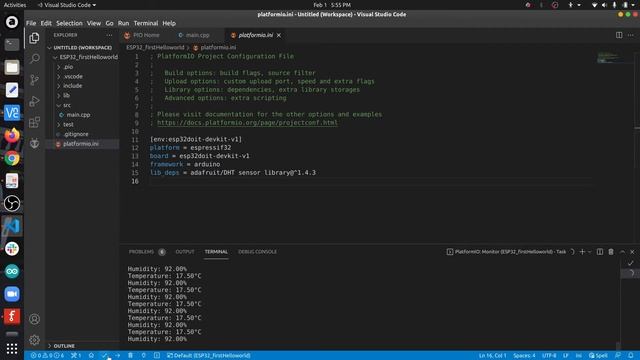This screenshot has height=360, width=640.
Task: Click the LF end-of-line indicator
Action: 566,356
